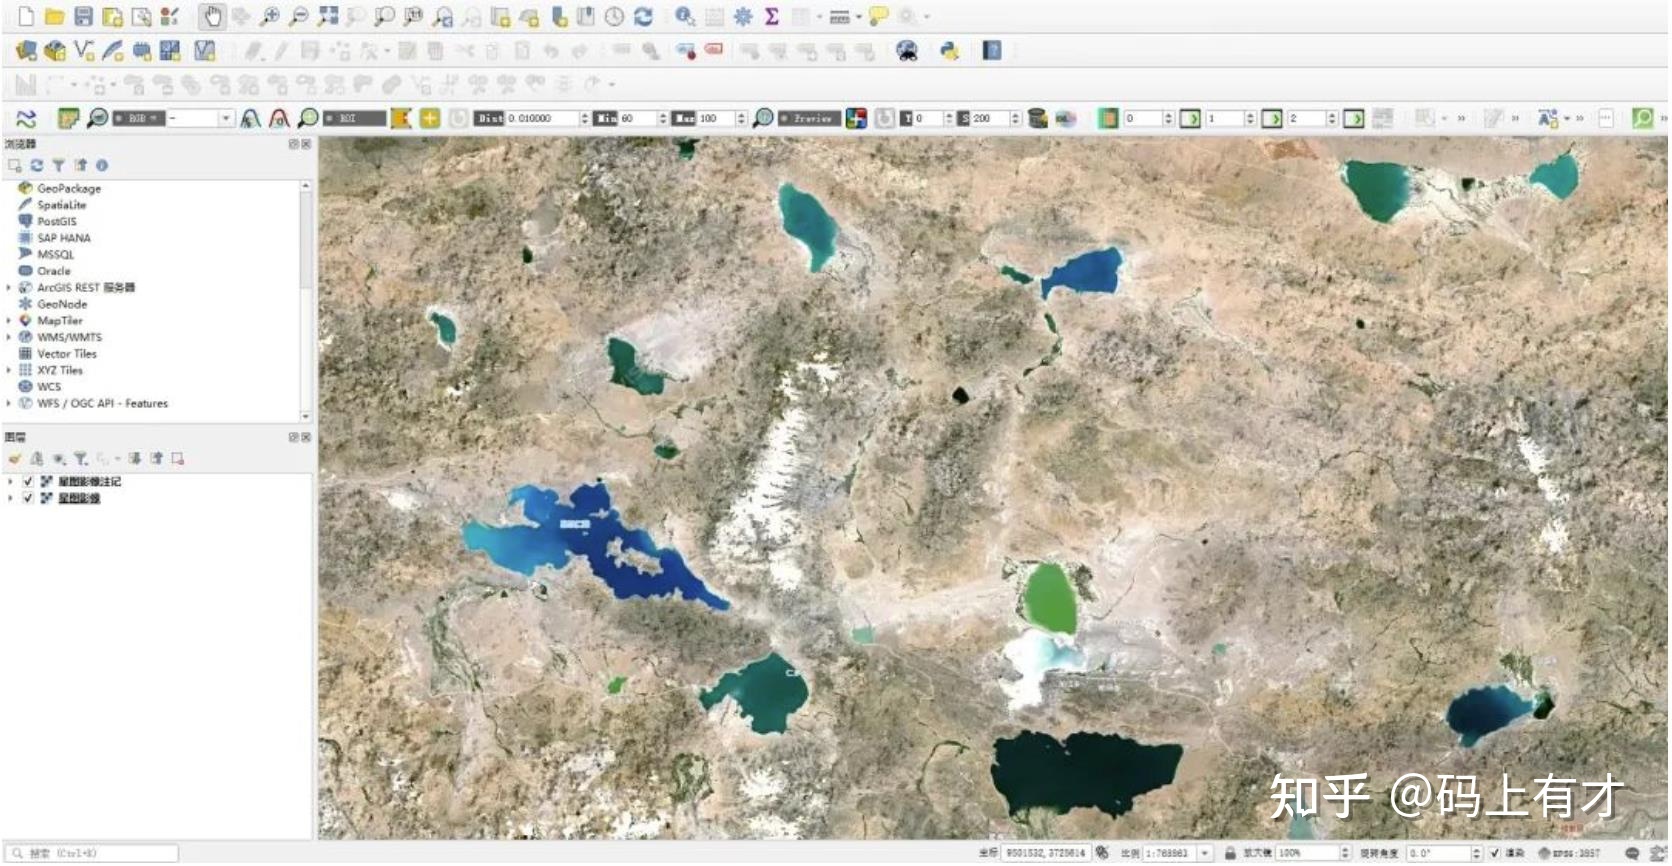Expand the XYZ Tiles browser node
Viewport: 1672px width, 866px height.
9,370
